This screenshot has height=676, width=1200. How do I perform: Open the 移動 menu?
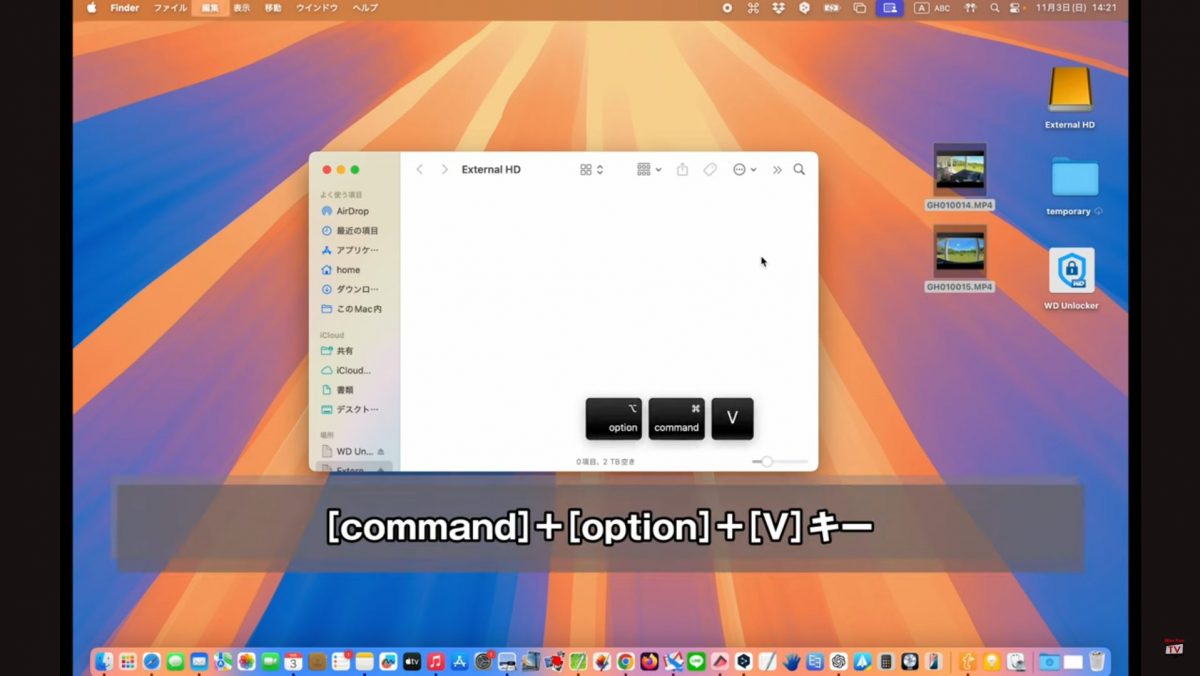coord(273,8)
